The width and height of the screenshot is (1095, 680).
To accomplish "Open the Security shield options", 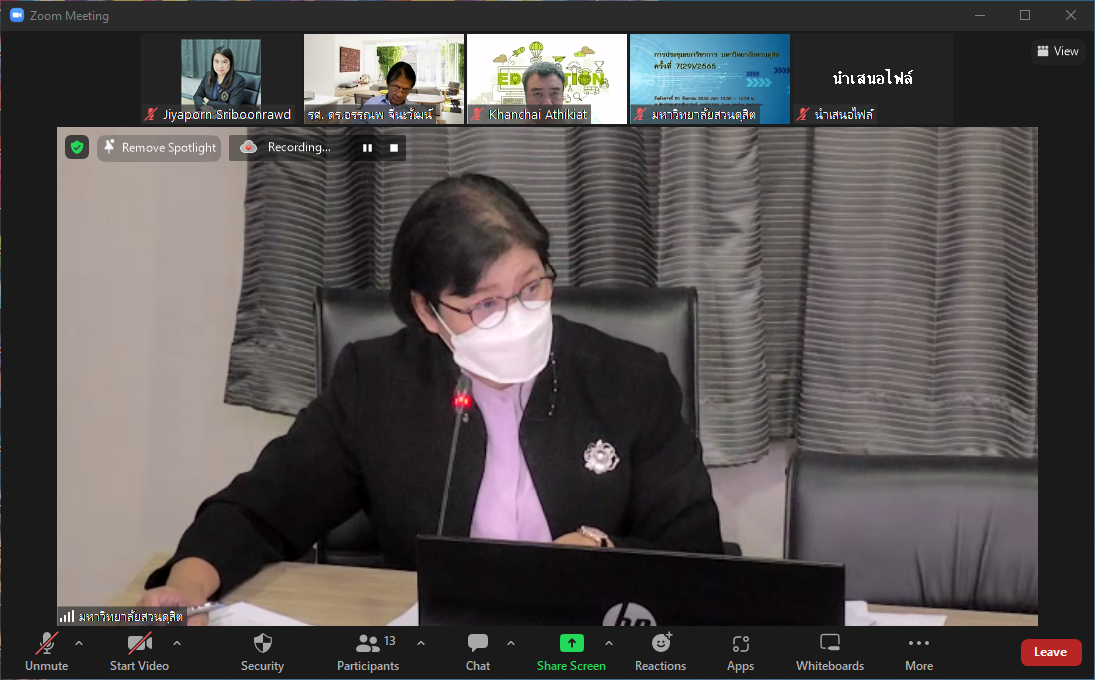I will coord(262,651).
